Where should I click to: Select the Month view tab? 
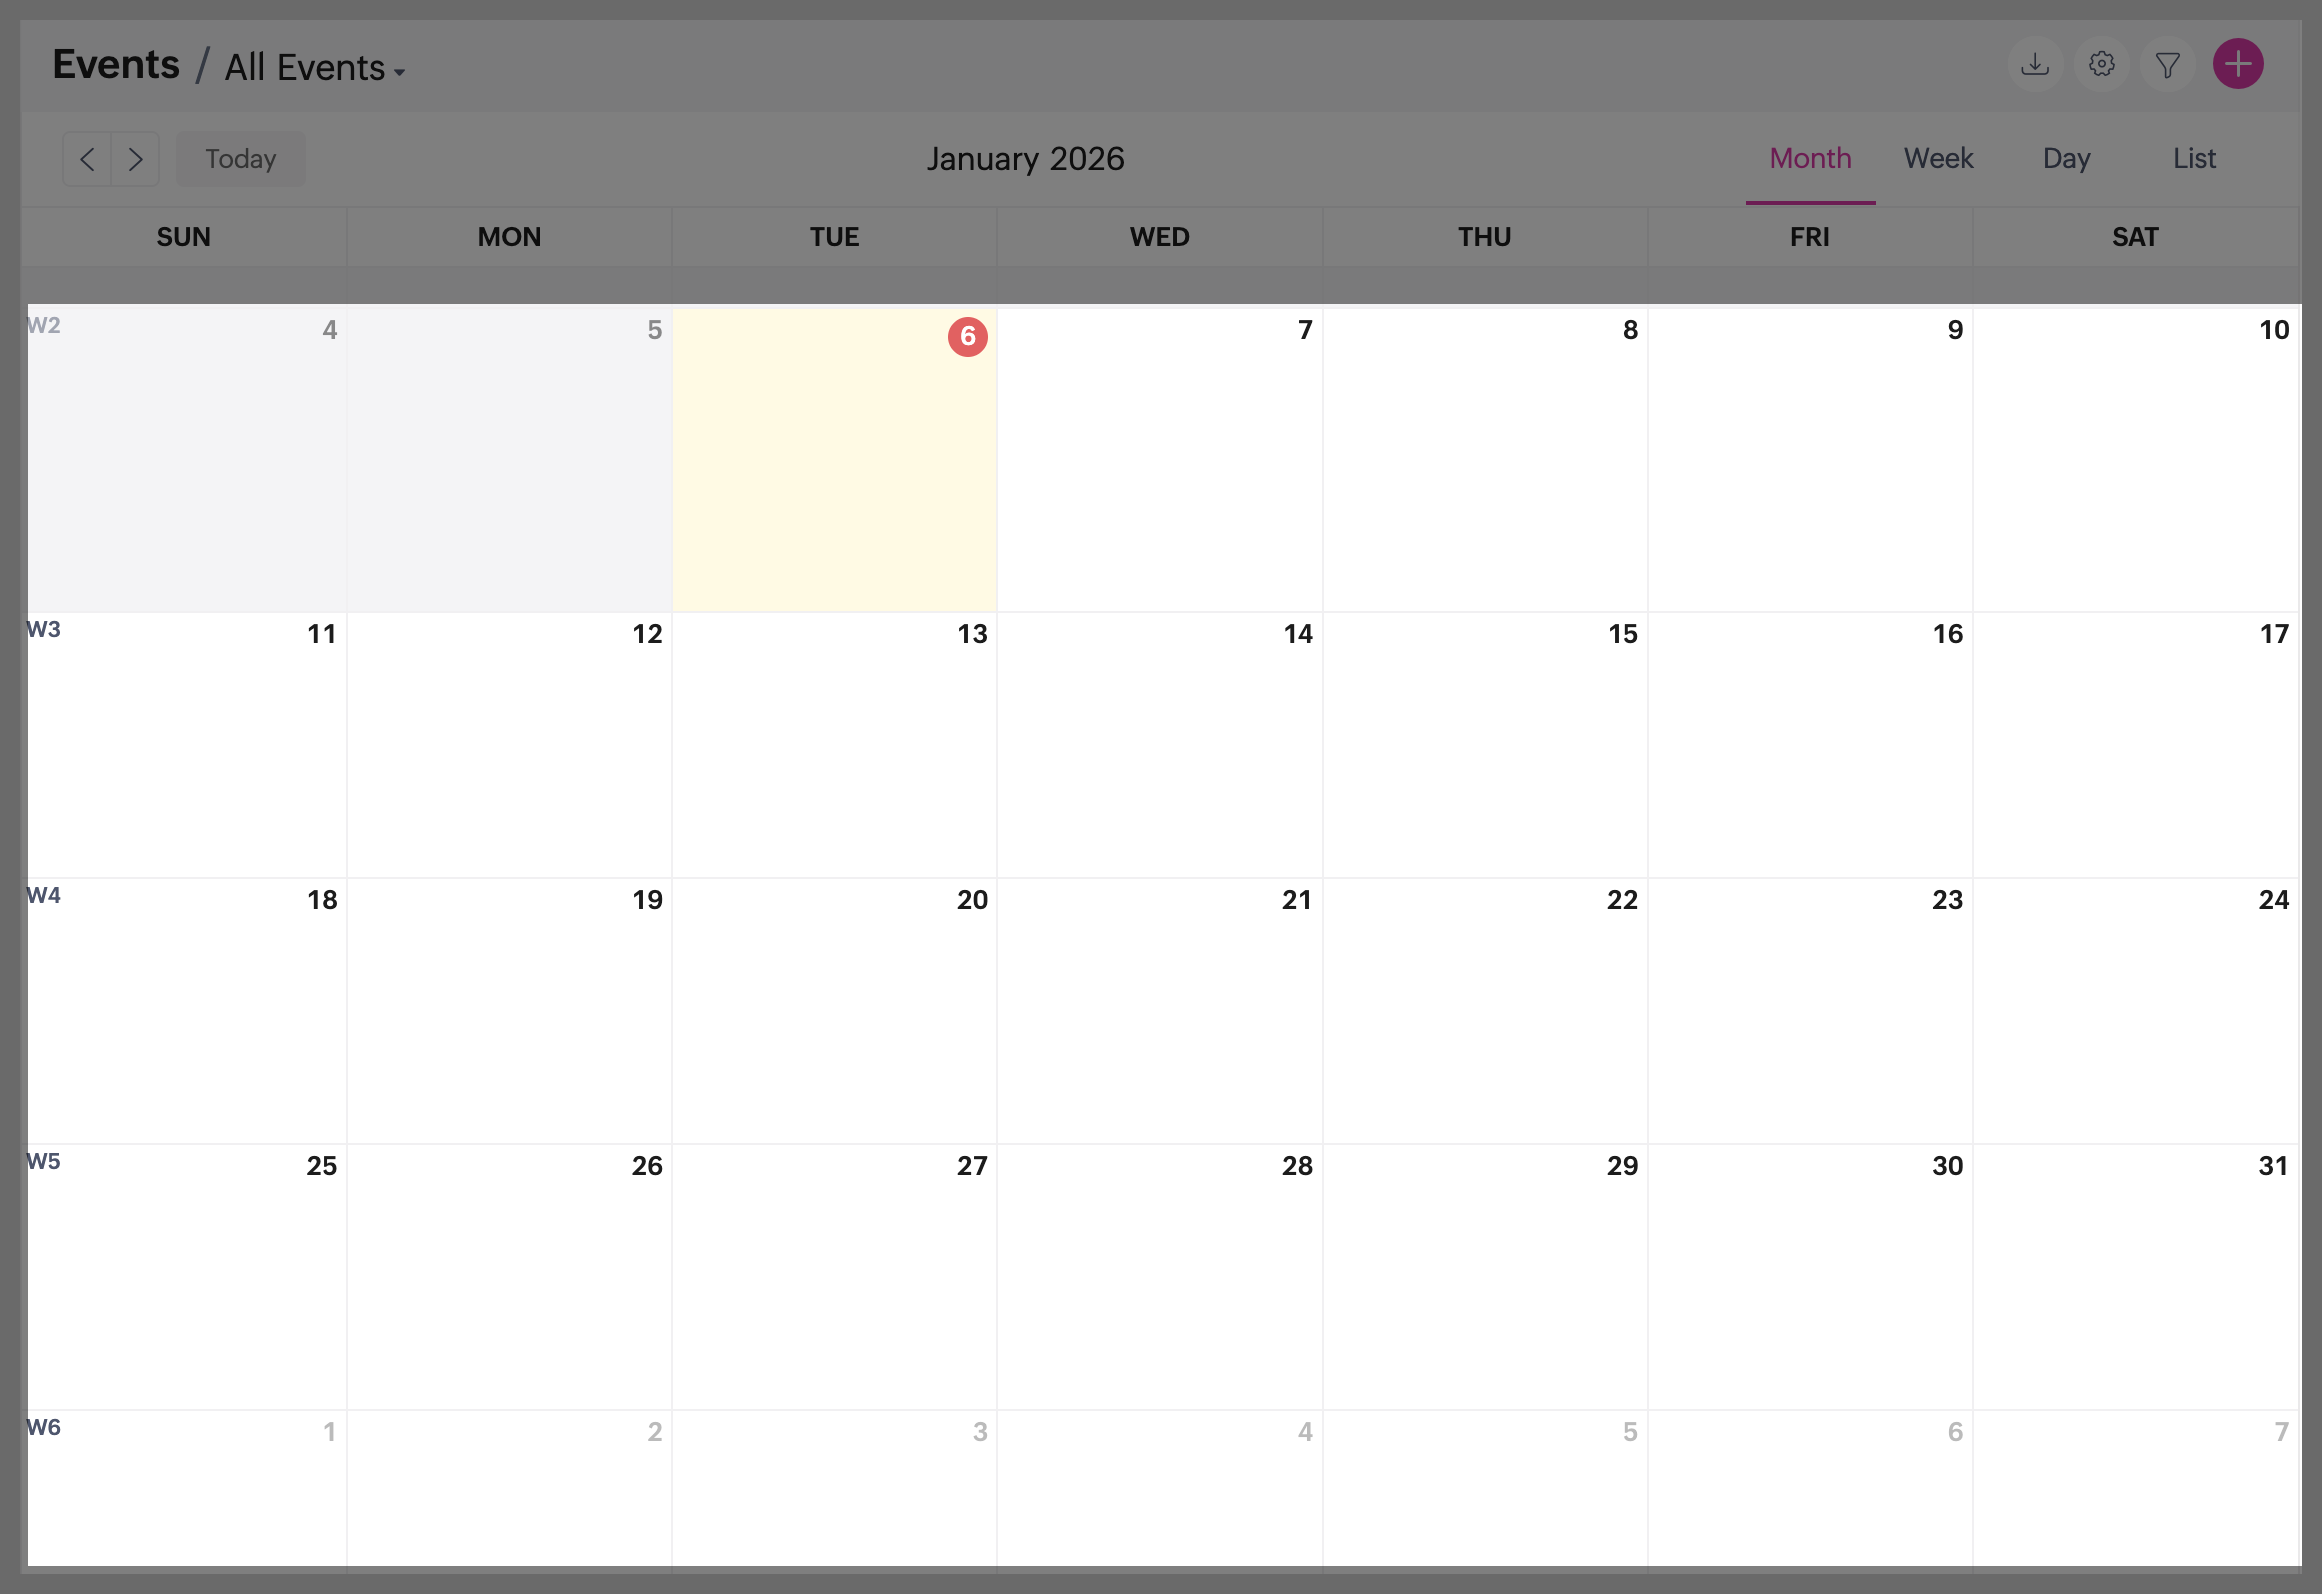pyautogui.click(x=1810, y=159)
